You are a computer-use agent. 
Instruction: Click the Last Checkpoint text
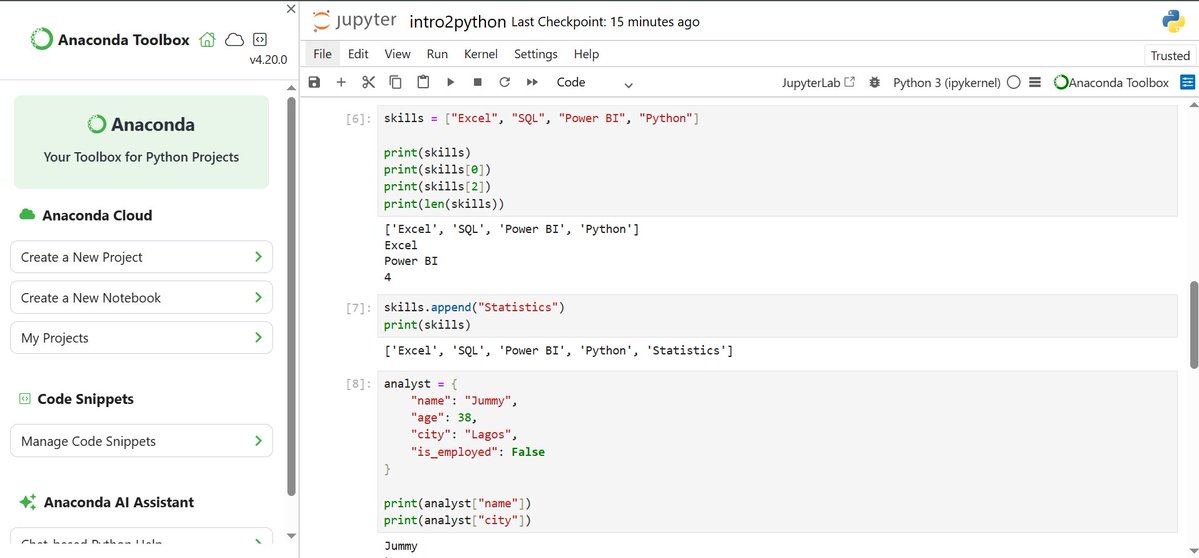coord(605,22)
